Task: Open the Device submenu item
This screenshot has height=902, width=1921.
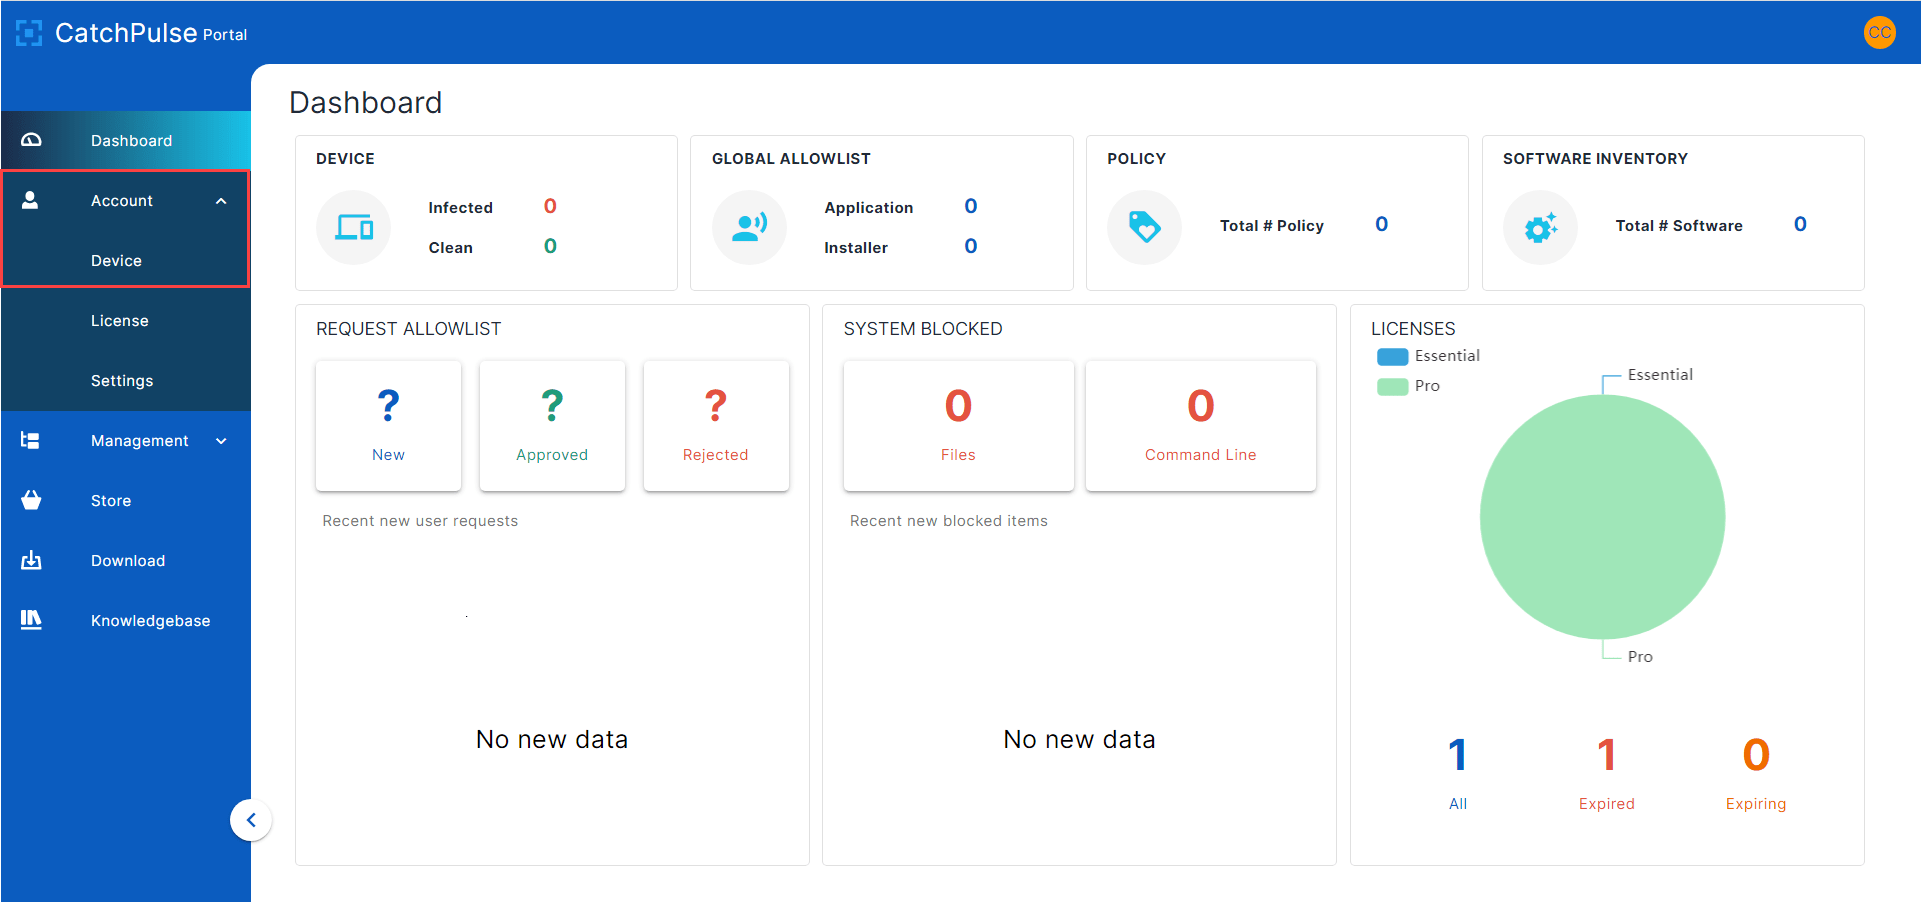Action: pyautogui.click(x=116, y=260)
